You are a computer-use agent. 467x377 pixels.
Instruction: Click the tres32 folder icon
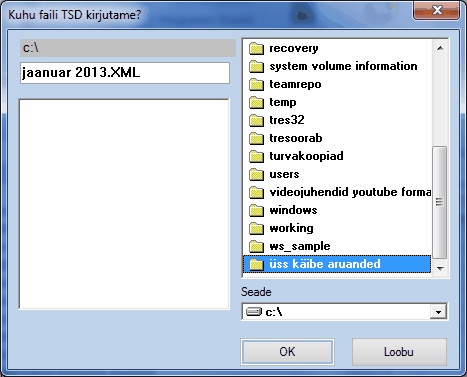point(256,121)
